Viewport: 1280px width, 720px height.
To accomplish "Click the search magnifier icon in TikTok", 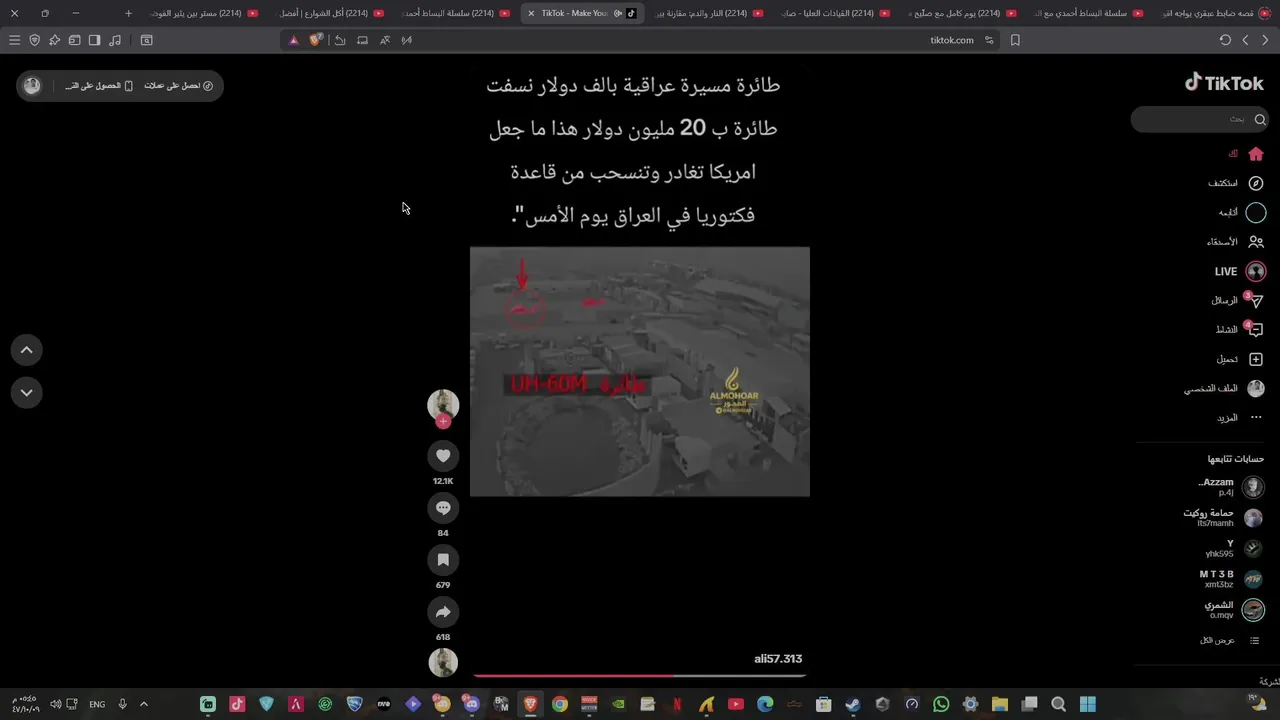I will pyautogui.click(x=1260, y=119).
